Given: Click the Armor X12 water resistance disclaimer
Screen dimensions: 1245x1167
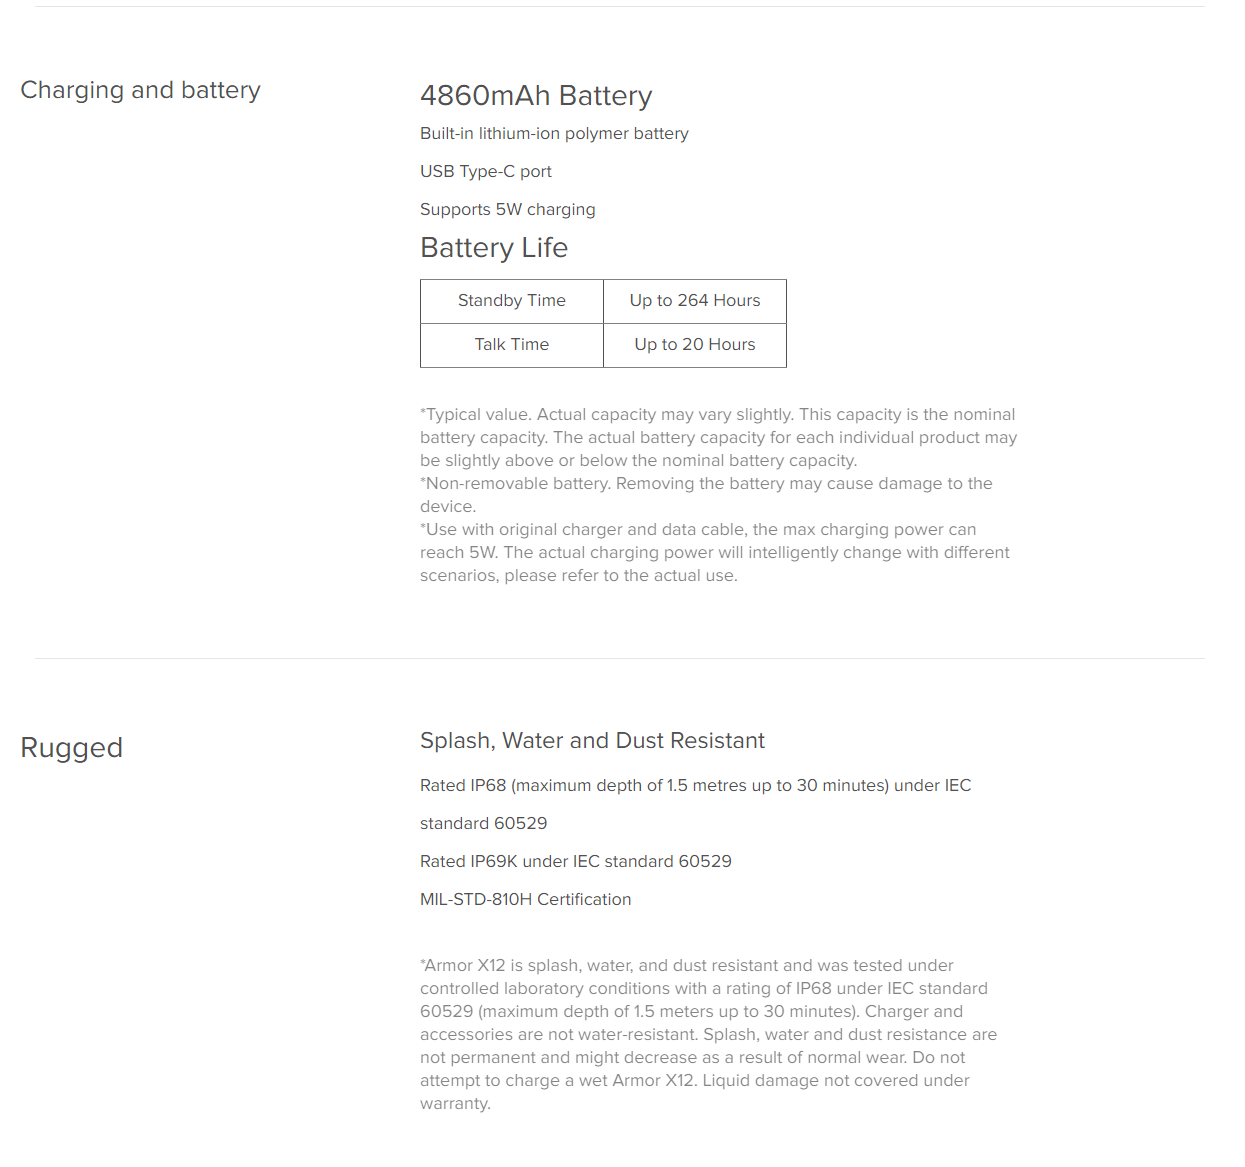Looking at the screenshot, I should click(x=708, y=1034).
